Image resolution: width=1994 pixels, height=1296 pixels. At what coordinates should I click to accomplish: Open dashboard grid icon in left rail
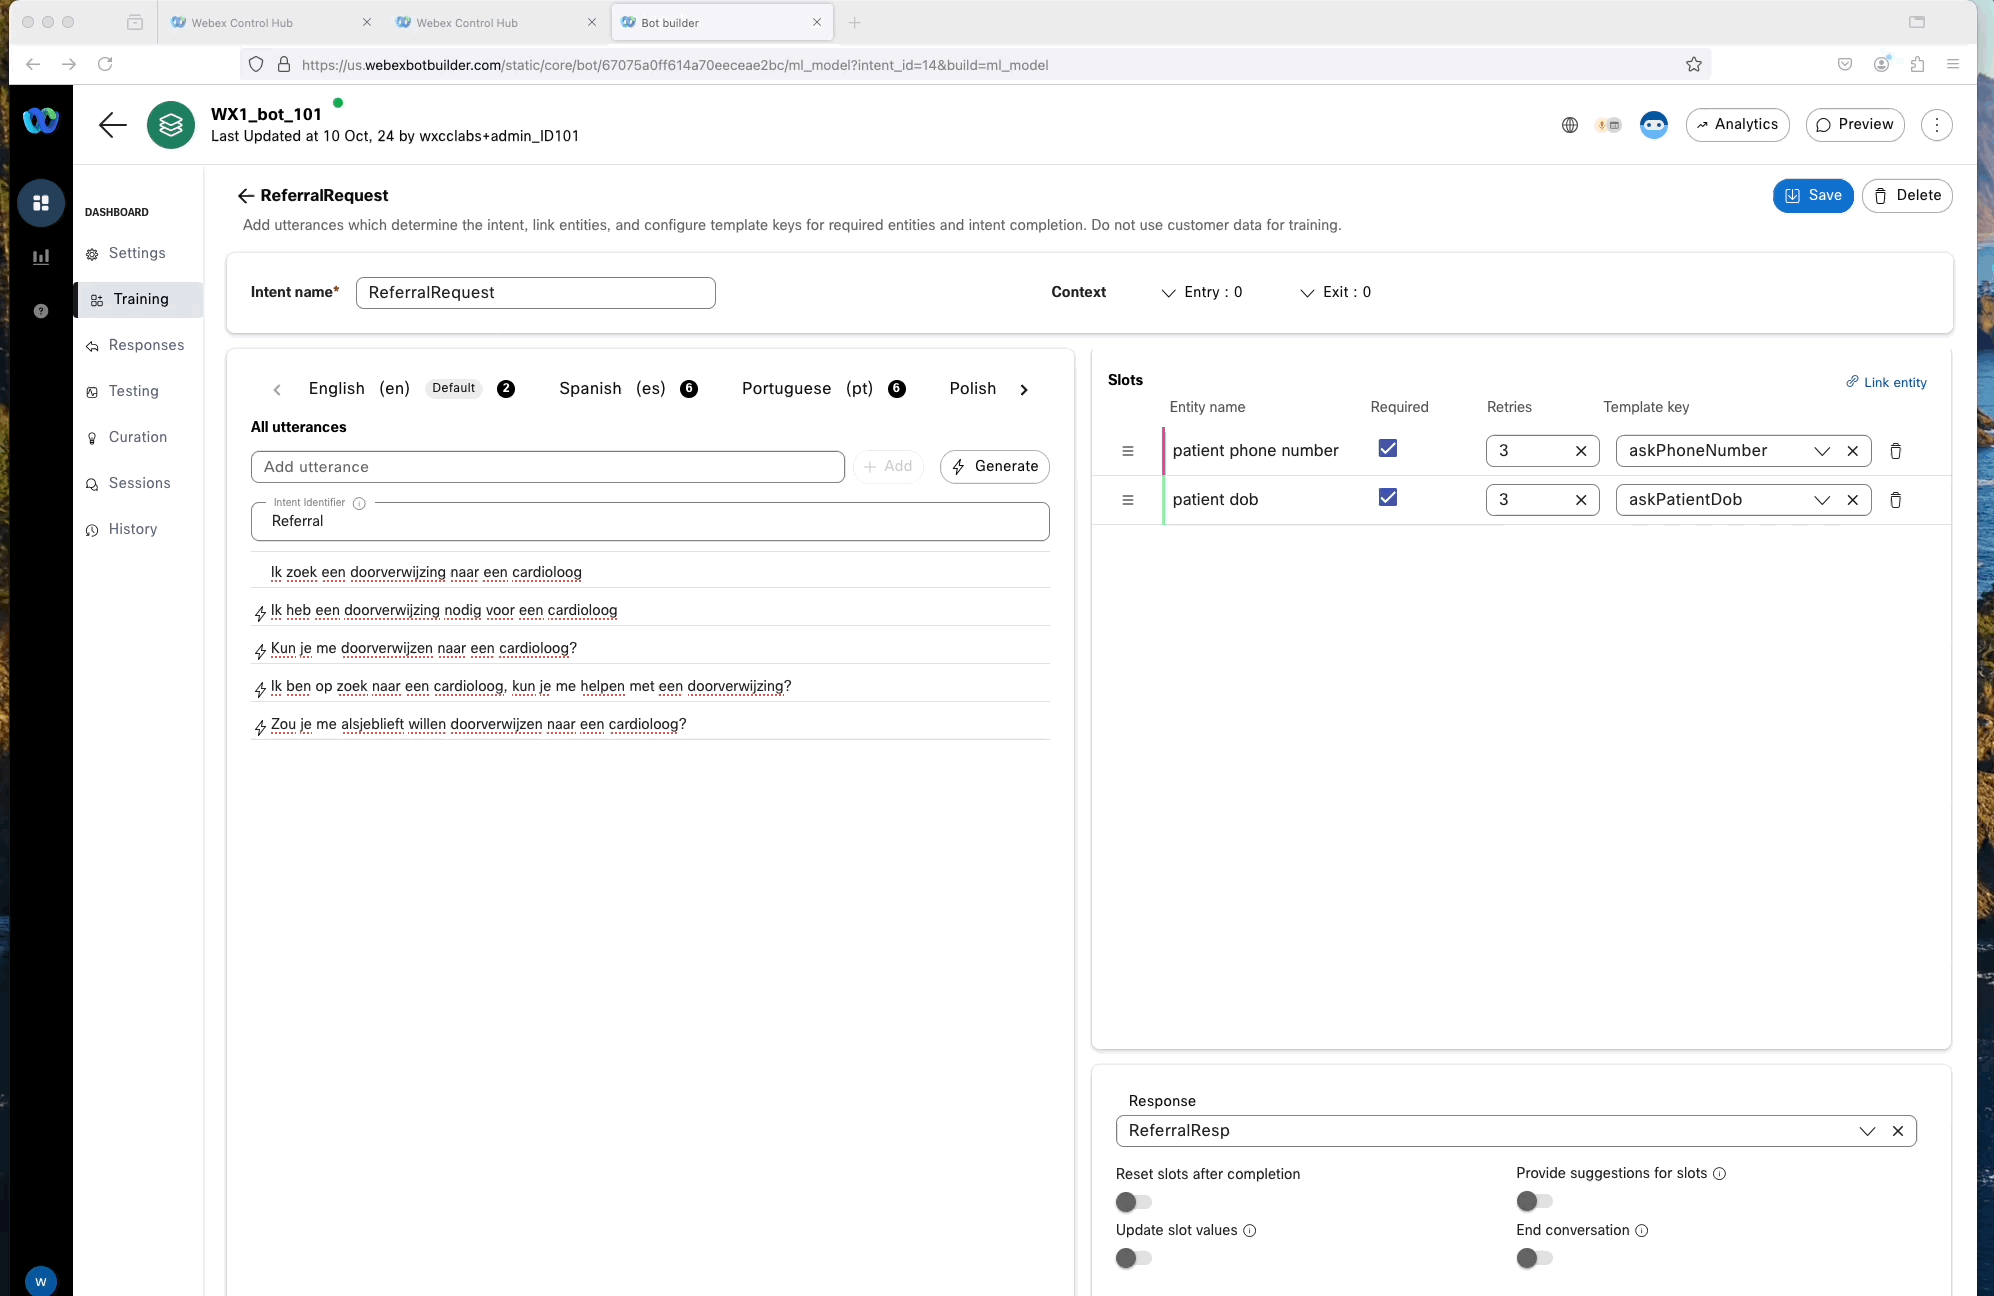tap(41, 203)
